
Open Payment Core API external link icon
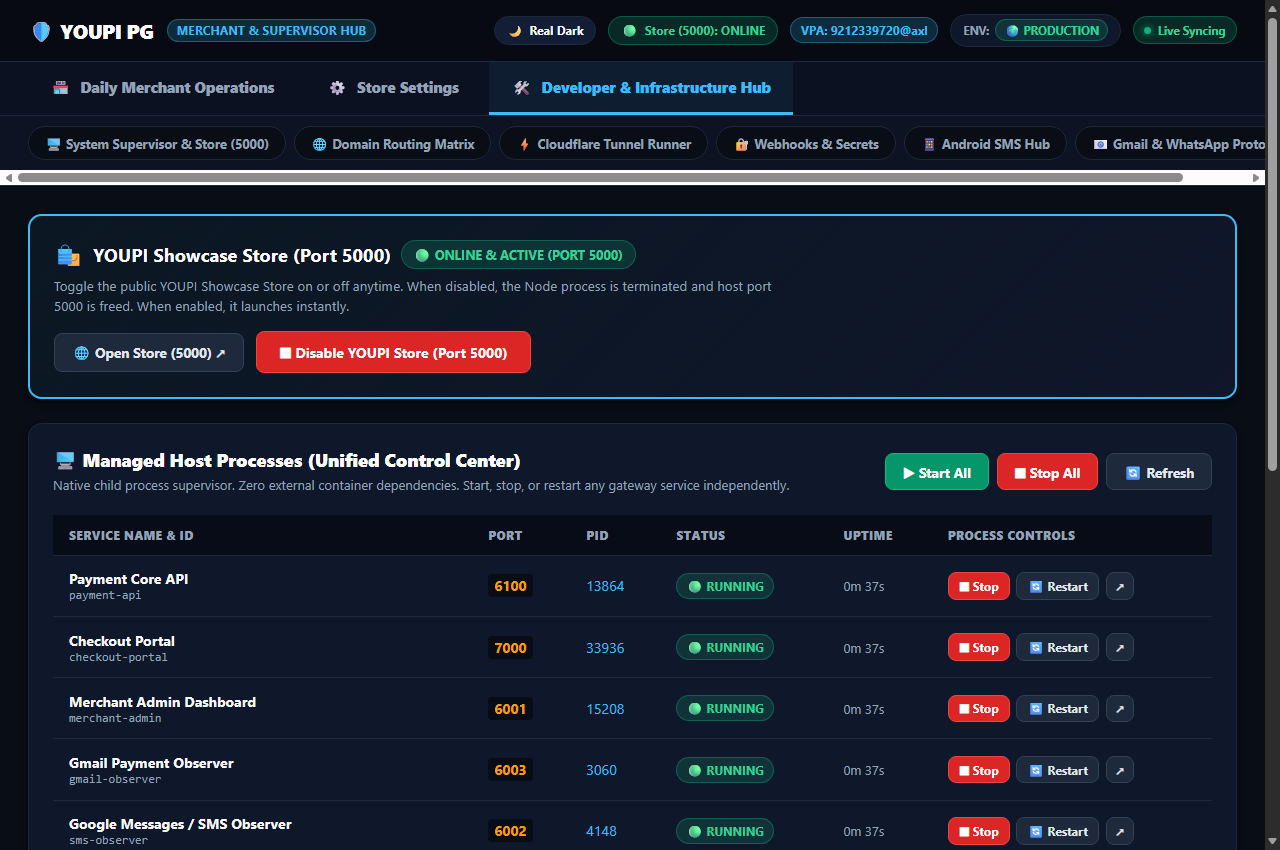tap(1120, 587)
